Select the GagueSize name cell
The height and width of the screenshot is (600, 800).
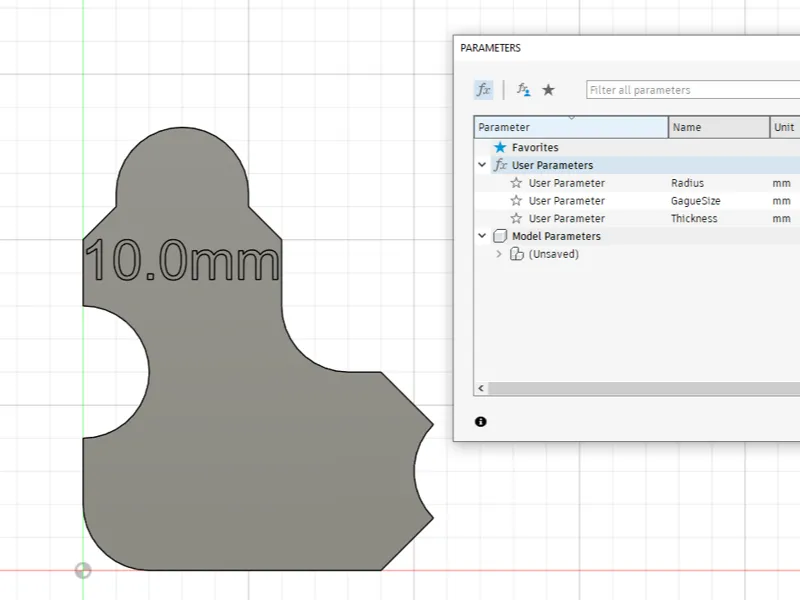click(x=695, y=201)
